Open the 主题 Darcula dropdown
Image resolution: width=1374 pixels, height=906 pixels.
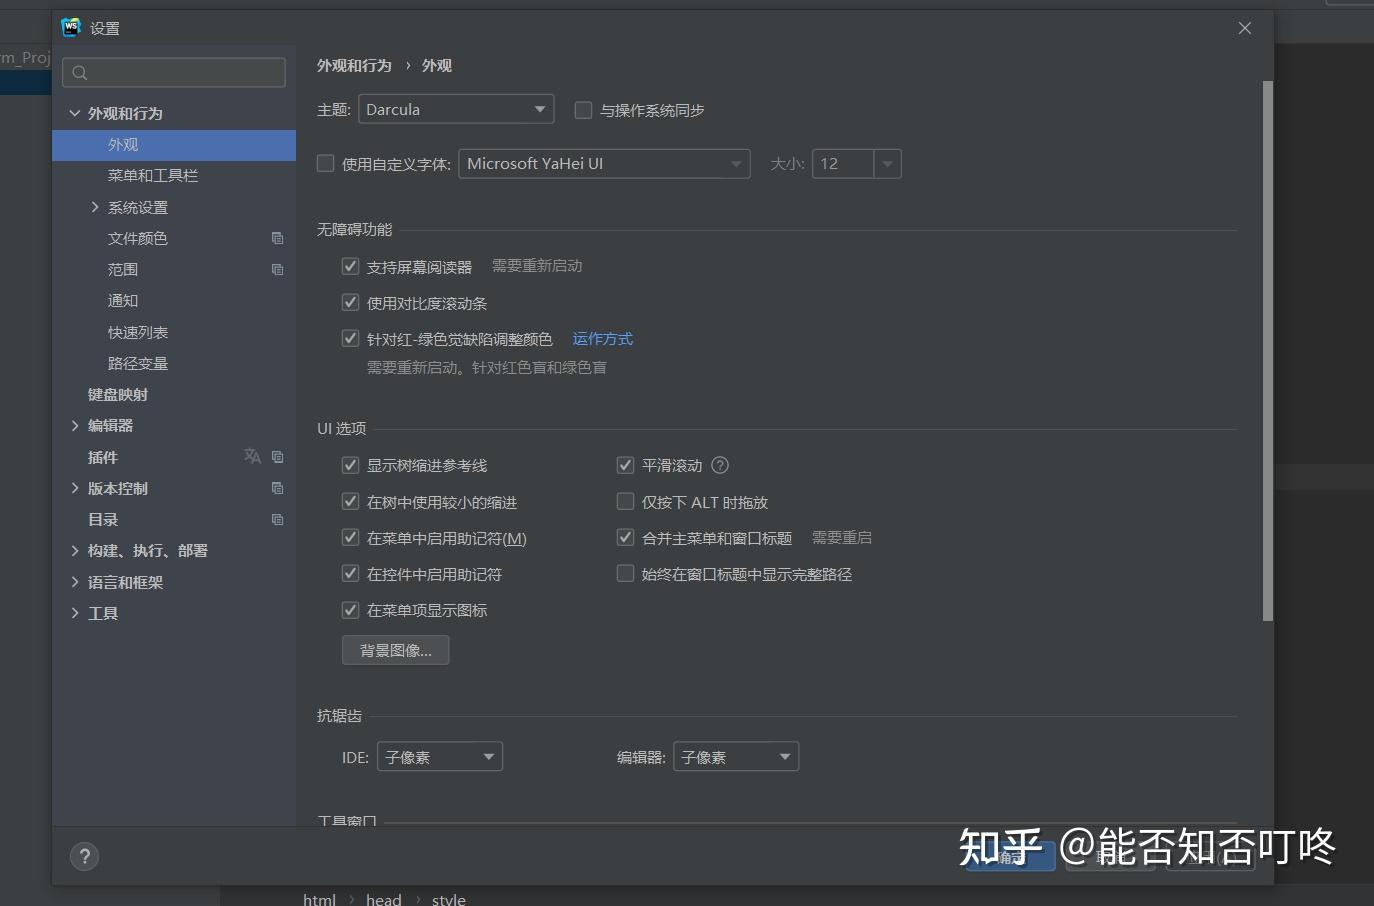(x=456, y=109)
